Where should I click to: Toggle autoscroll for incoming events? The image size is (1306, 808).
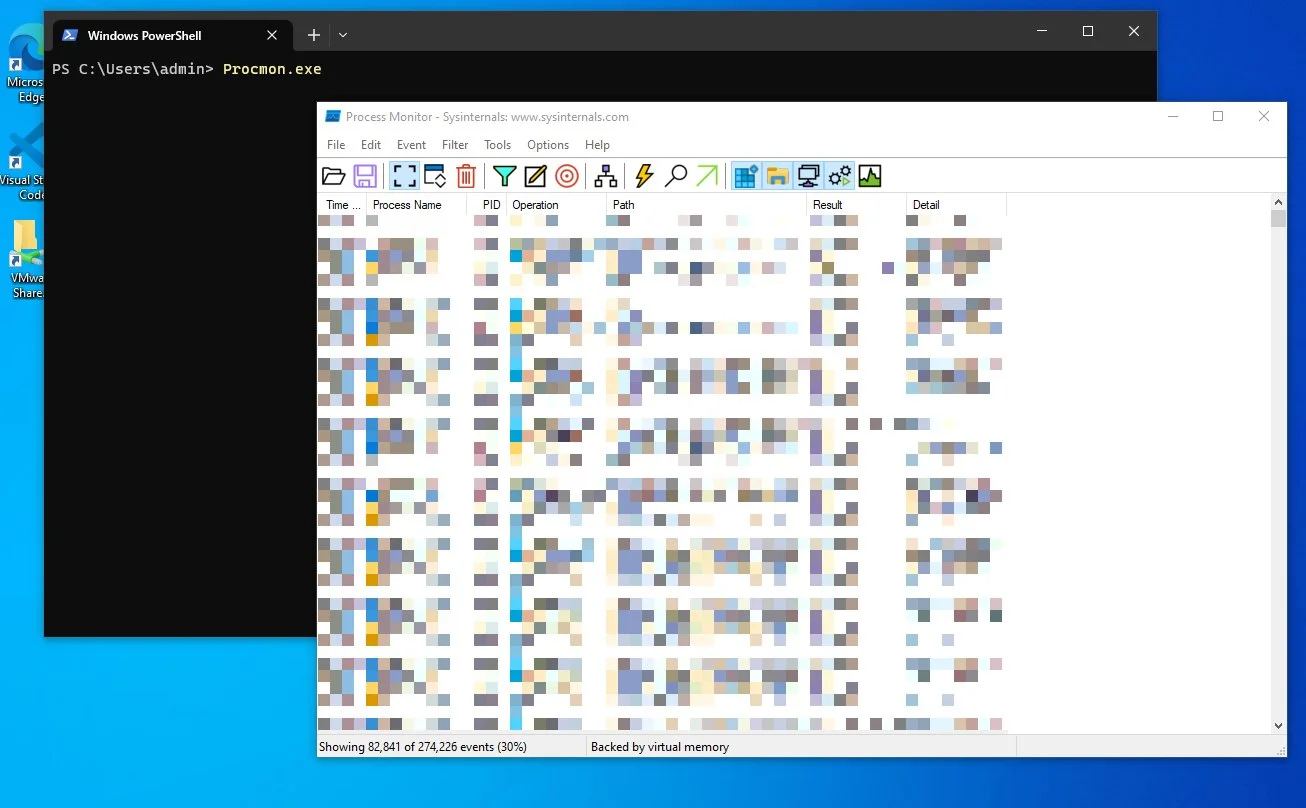coord(434,175)
